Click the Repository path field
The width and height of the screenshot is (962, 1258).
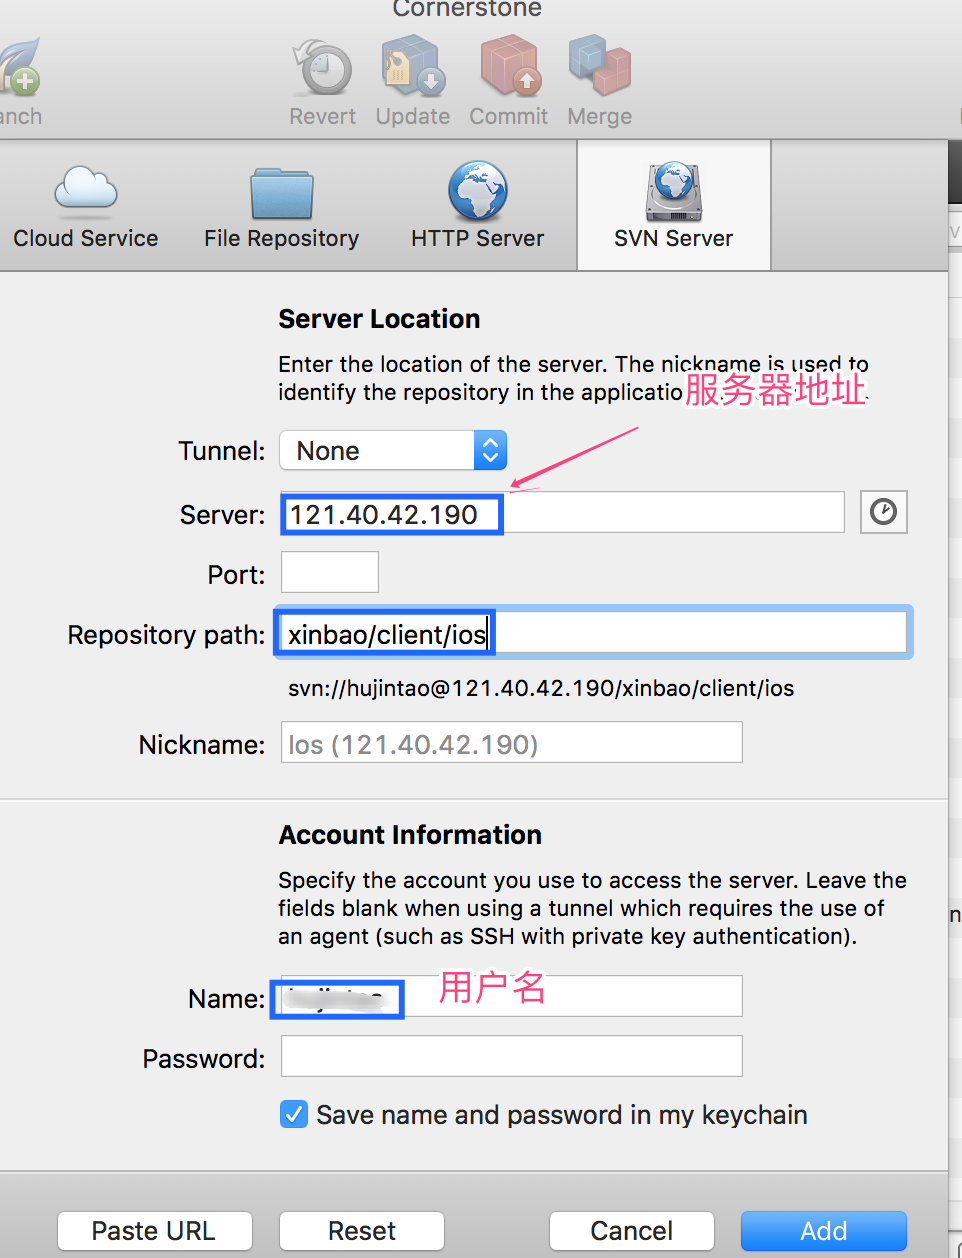[x=594, y=632]
